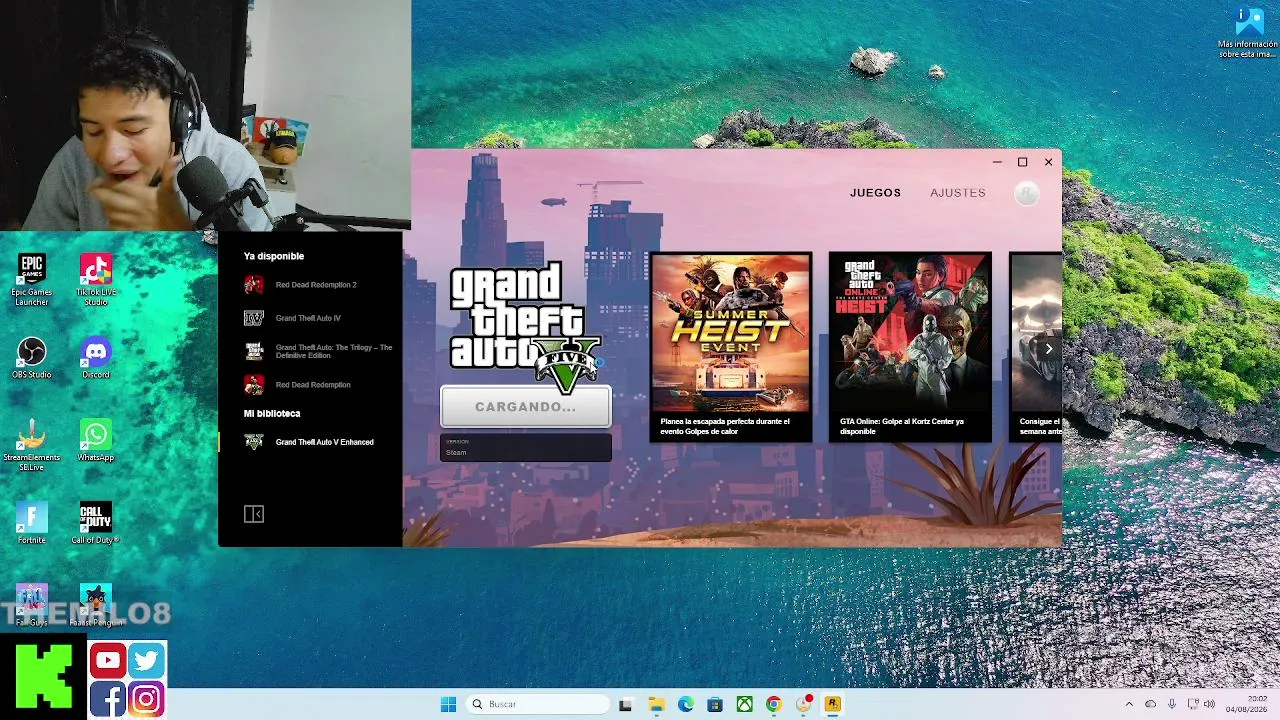Open Microsoft Store from the taskbar

(715, 704)
